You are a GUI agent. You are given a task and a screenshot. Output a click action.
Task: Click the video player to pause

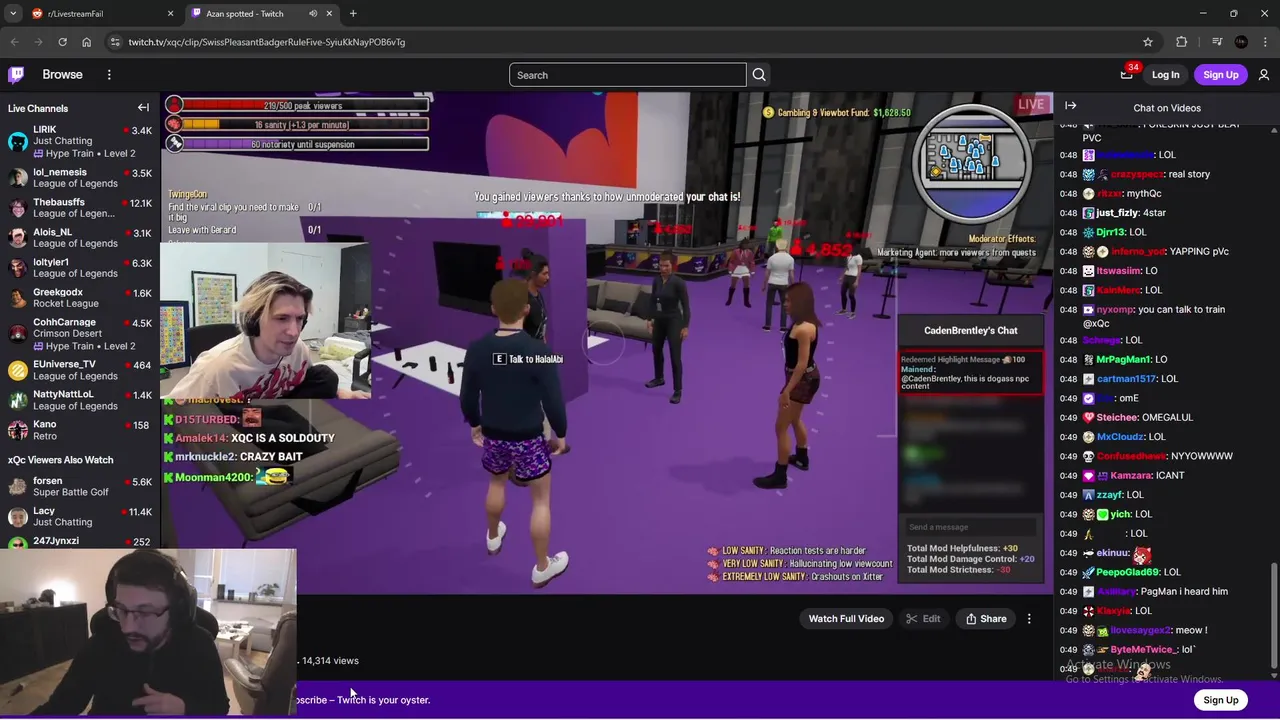pos(607,343)
